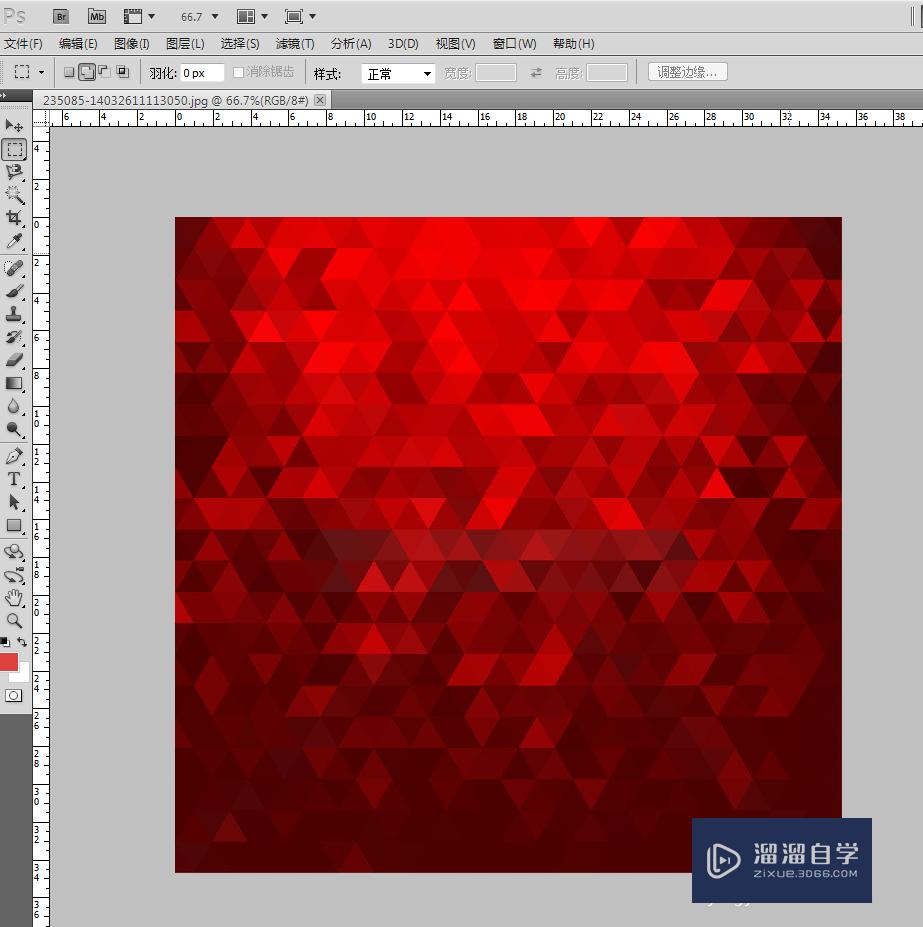
Task: Select the Move tool
Action: (14, 125)
